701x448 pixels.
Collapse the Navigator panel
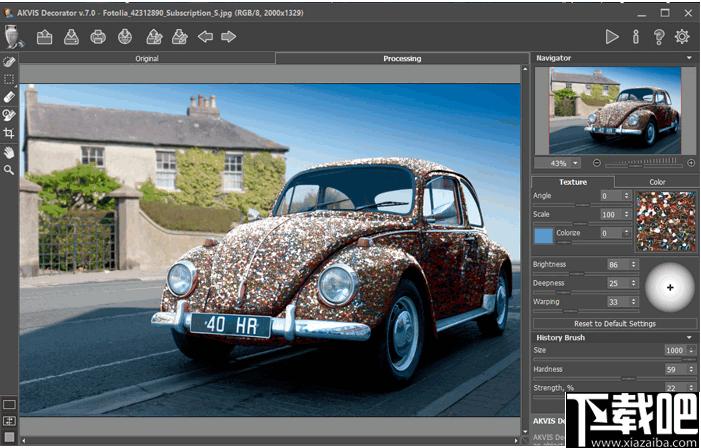689,58
